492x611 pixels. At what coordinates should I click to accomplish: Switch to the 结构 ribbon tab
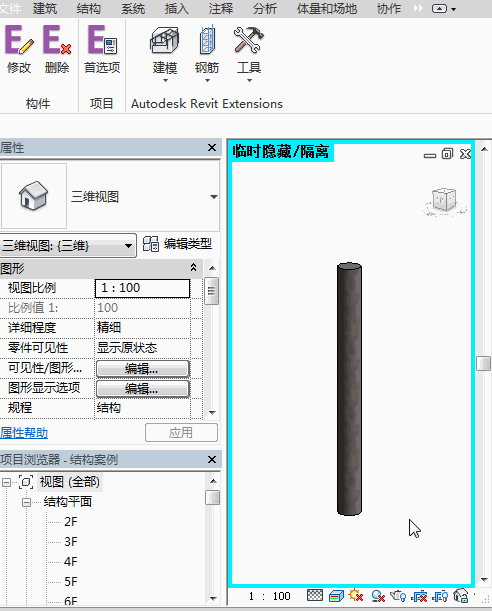[88, 9]
